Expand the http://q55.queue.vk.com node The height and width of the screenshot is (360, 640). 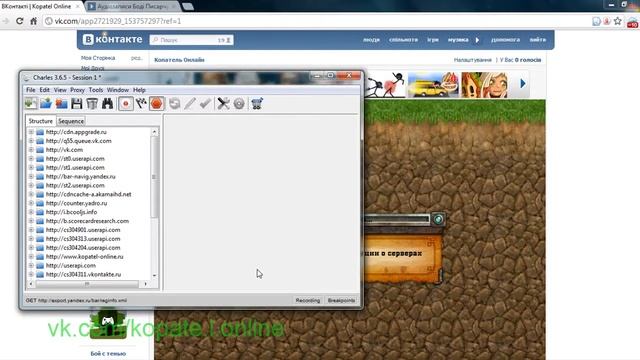31,141
